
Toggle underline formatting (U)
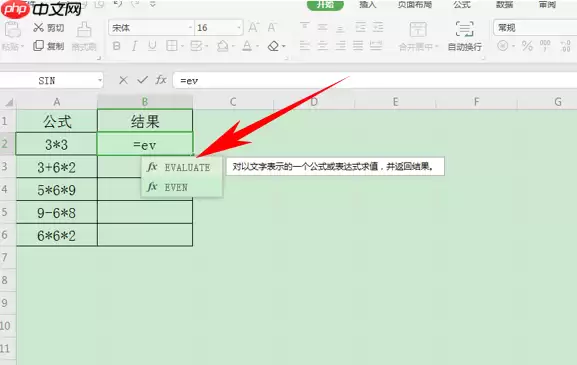pyautogui.click(x=152, y=46)
